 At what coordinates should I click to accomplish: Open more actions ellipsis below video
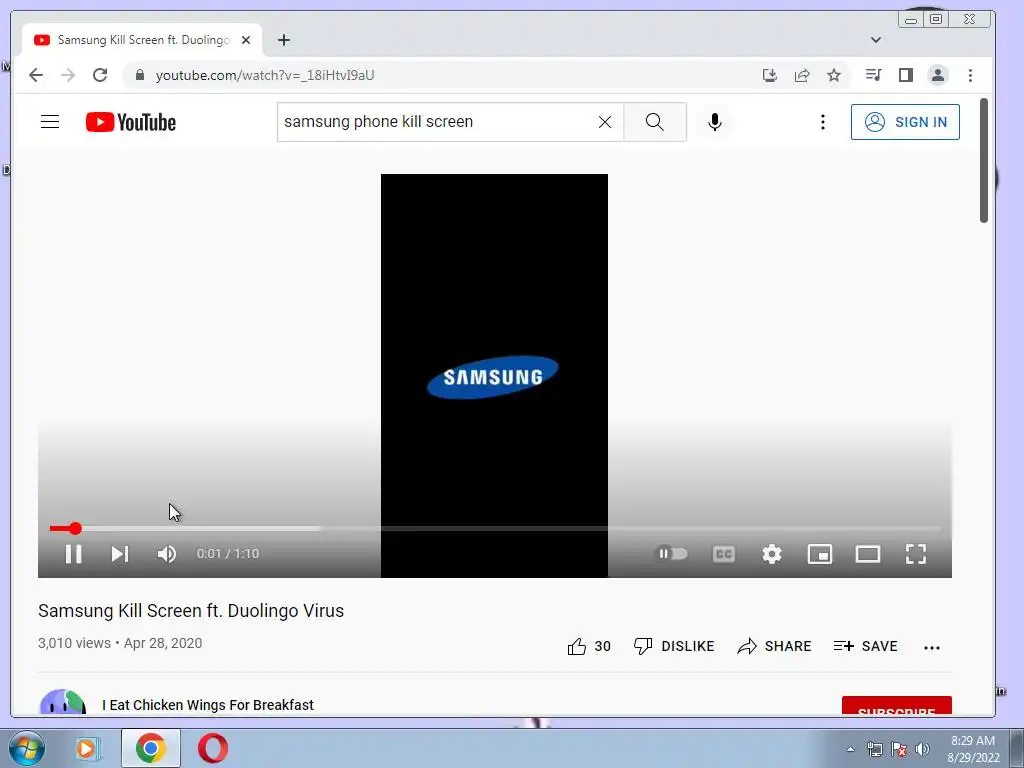pyautogui.click(x=932, y=648)
